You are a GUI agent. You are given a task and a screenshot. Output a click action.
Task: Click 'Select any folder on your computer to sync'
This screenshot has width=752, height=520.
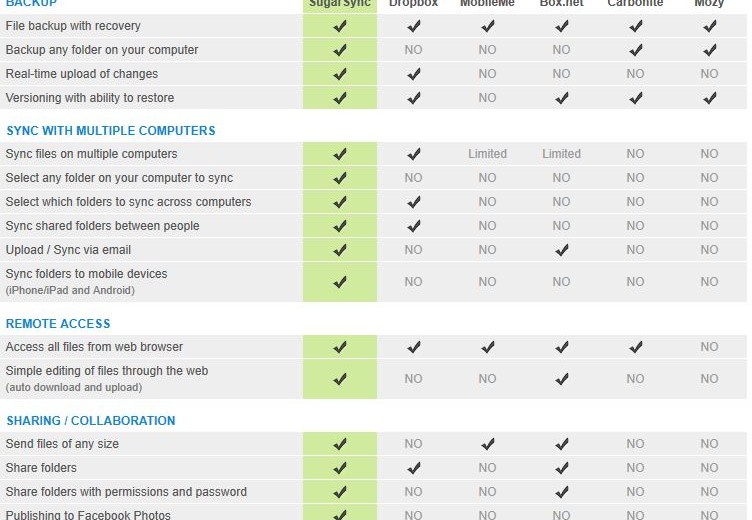point(119,178)
